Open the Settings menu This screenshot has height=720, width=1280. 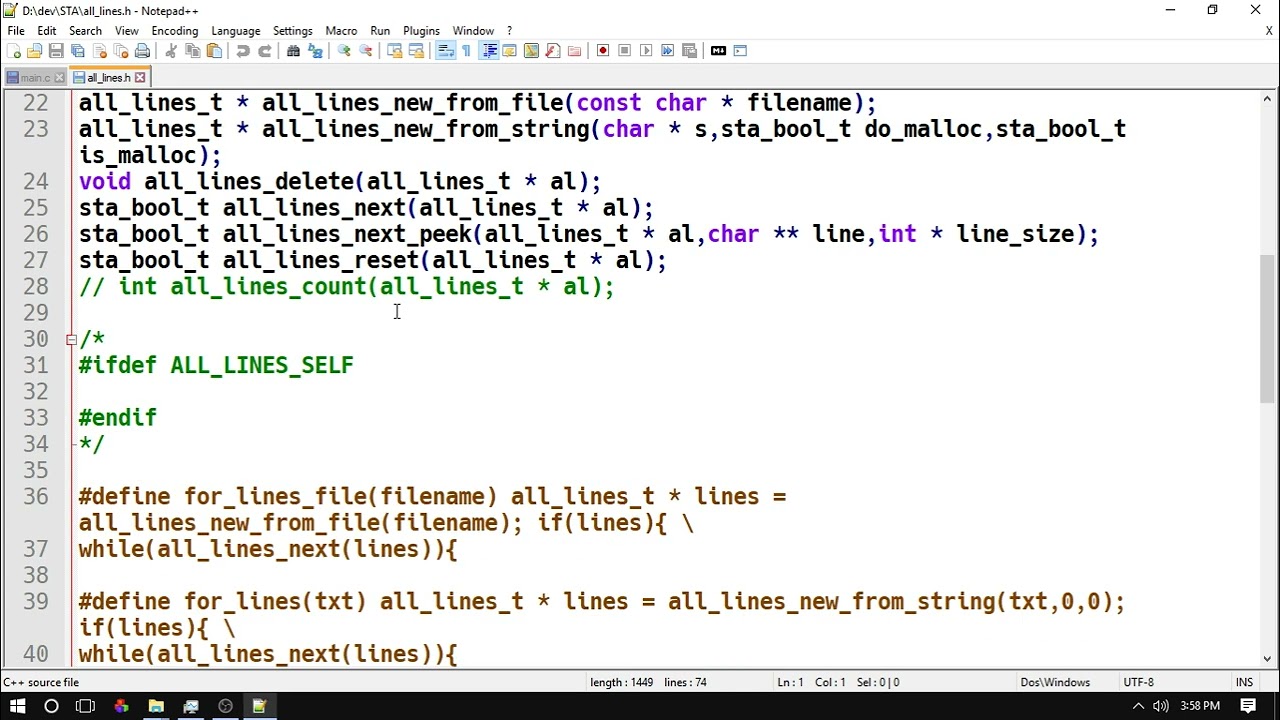(x=293, y=31)
